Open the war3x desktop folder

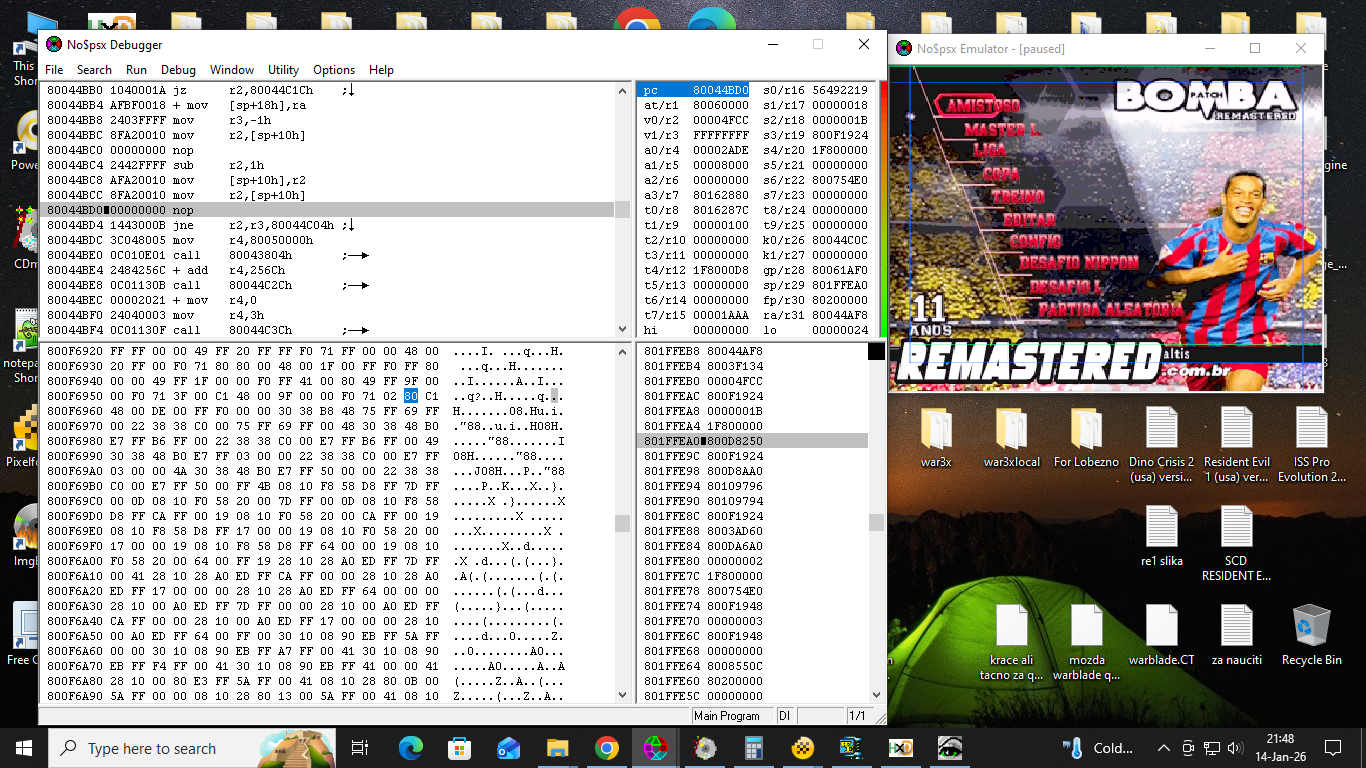point(936,438)
